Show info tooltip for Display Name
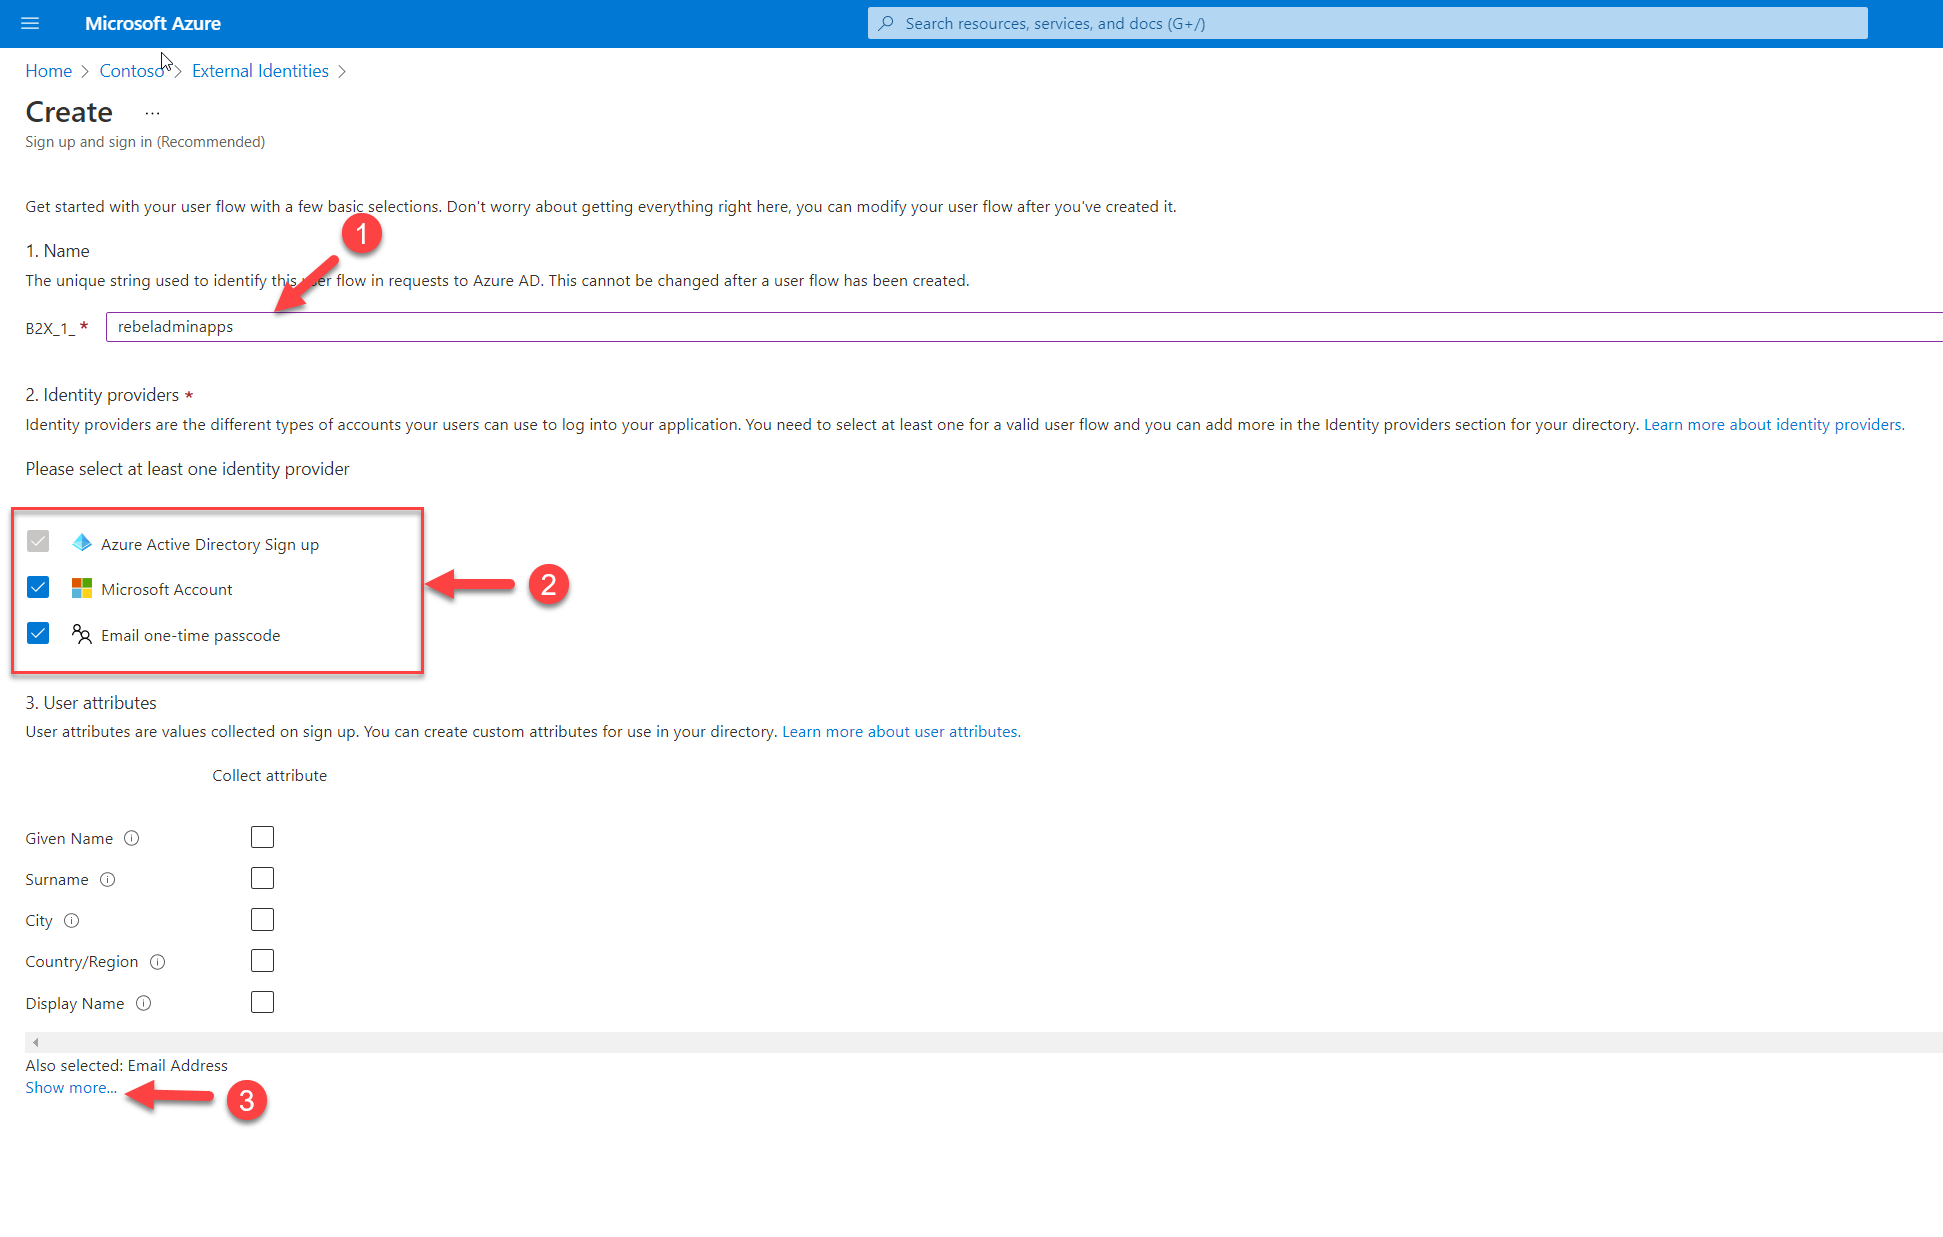The height and width of the screenshot is (1237, 1943). pos(144,1003)
